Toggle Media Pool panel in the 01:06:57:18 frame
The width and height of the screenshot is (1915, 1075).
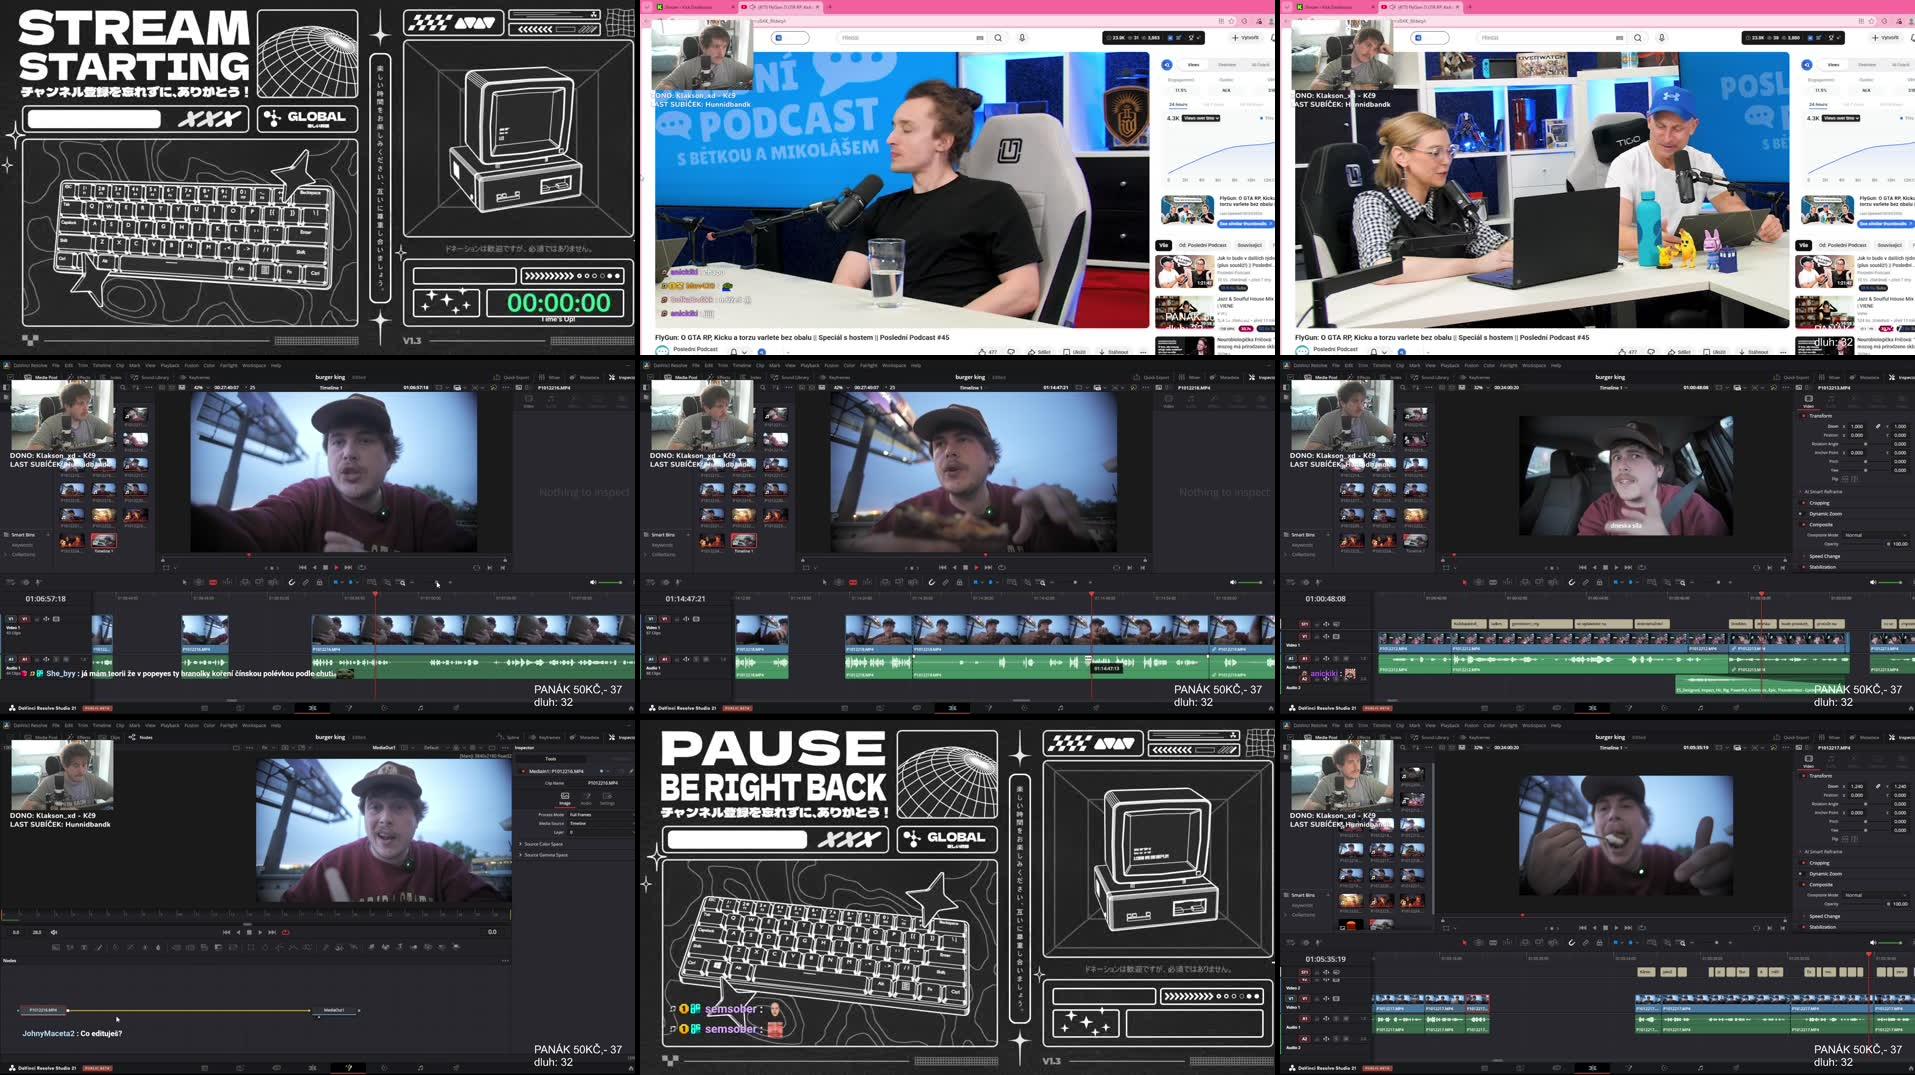point(42,377)
